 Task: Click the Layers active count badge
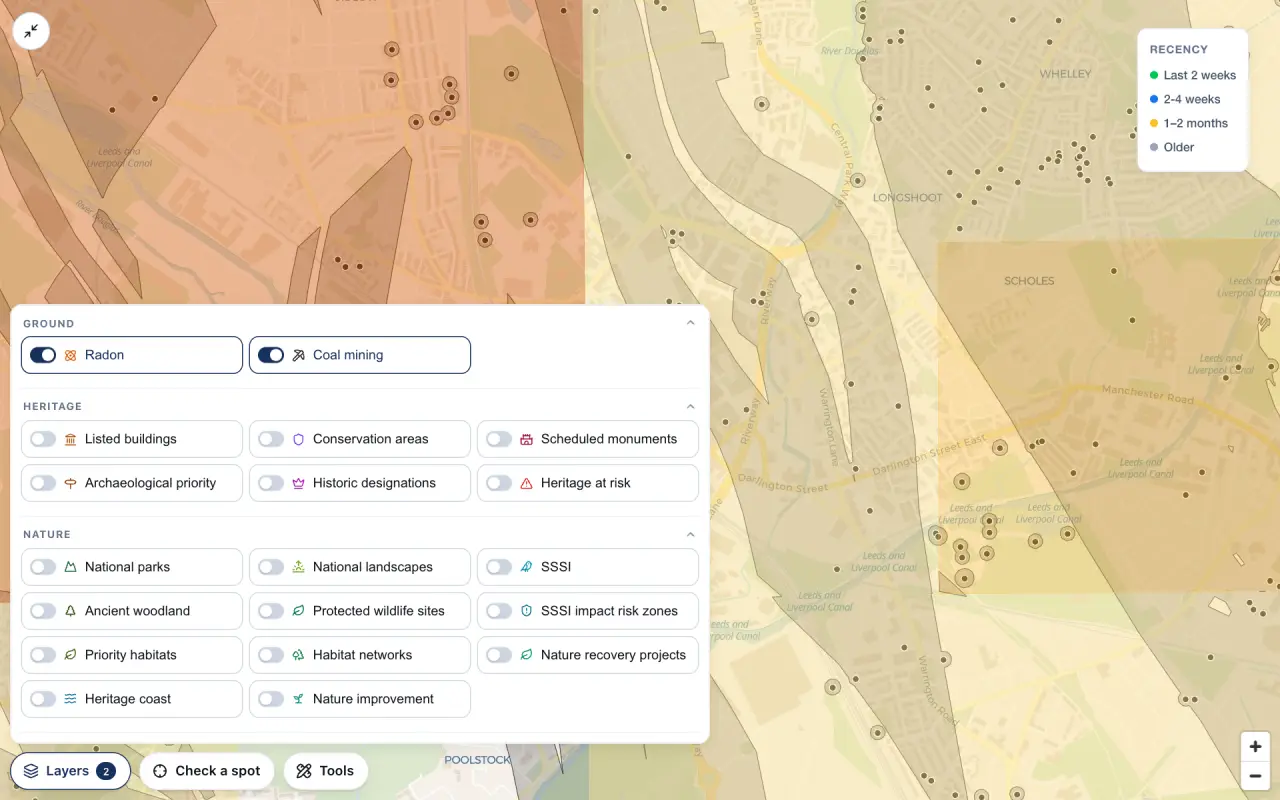(106, 771)
